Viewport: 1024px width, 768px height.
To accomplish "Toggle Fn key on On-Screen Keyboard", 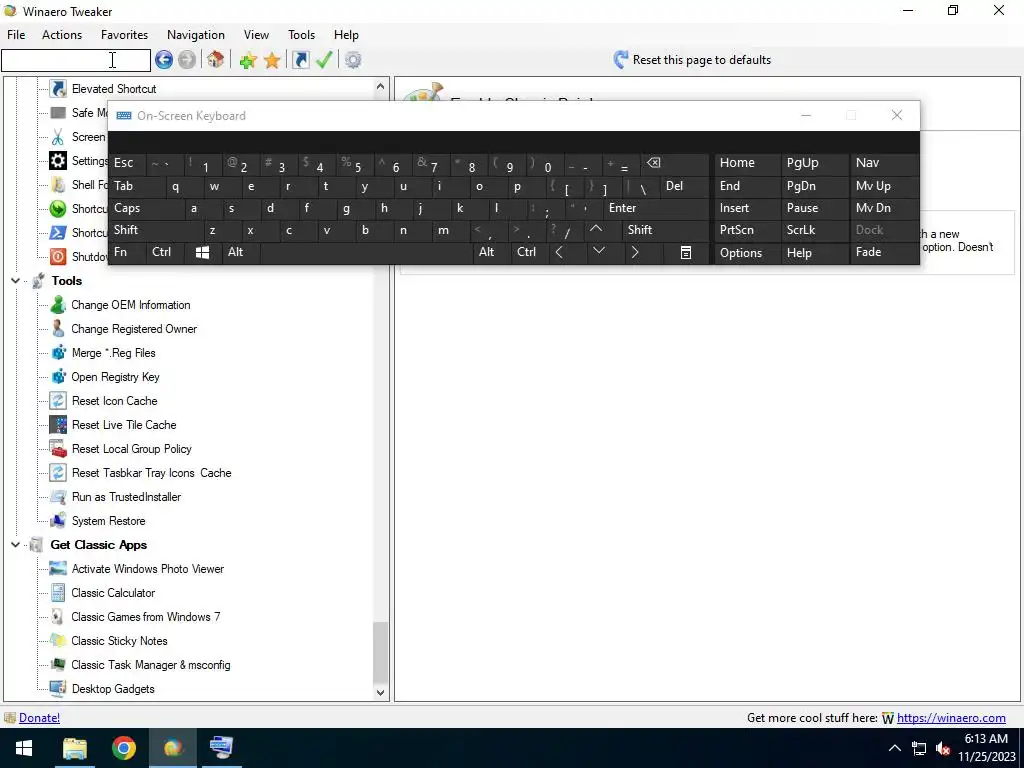I will [128, 252].
